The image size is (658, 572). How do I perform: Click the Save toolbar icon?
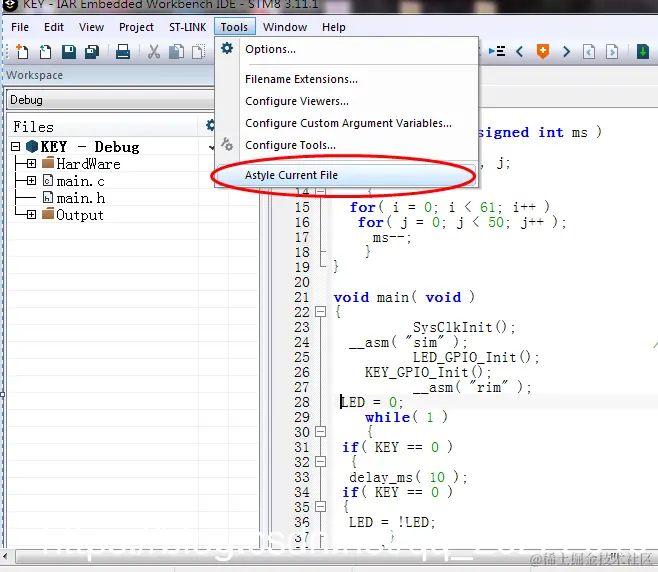tap(69, 52)
